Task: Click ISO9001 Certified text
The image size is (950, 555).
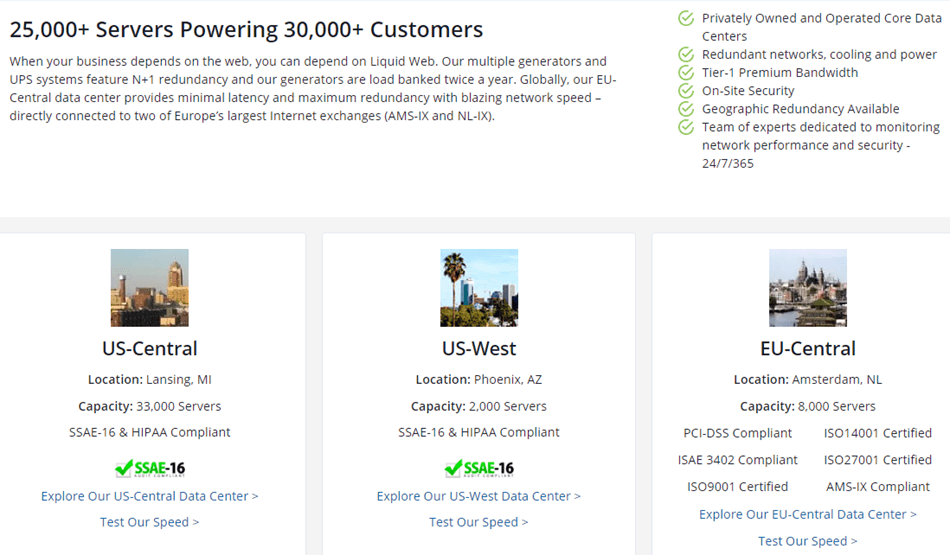Action: tap(737, 487)
